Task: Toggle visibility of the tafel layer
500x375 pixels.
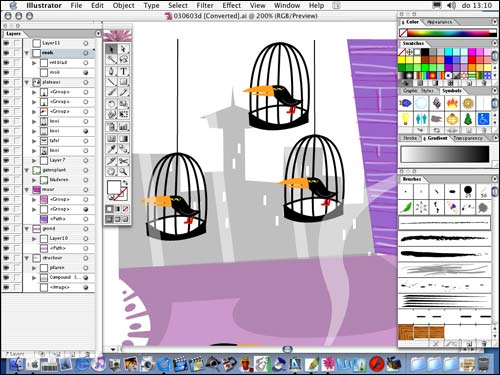Action: (x=7, y=141)
